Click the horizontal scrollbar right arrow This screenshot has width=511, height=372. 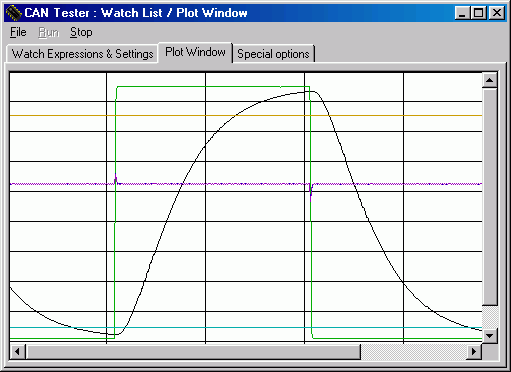pyautogui.click(x=474, y=351)
